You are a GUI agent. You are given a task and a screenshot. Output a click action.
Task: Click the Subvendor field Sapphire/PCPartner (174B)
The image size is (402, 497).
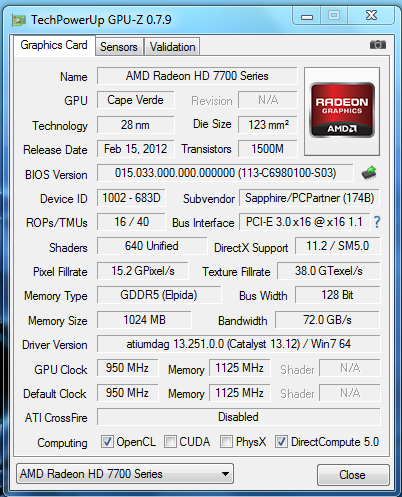tap(309, 198)
